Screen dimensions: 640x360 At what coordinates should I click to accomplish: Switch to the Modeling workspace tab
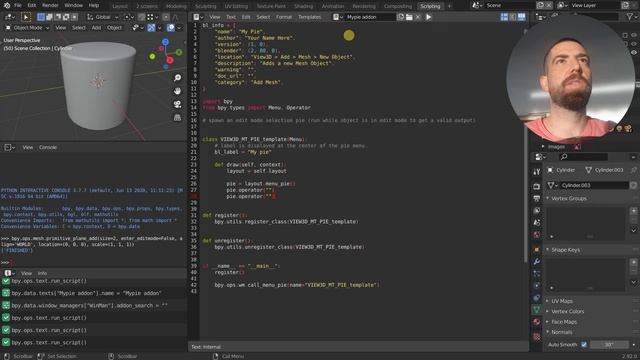coord(176,6)
